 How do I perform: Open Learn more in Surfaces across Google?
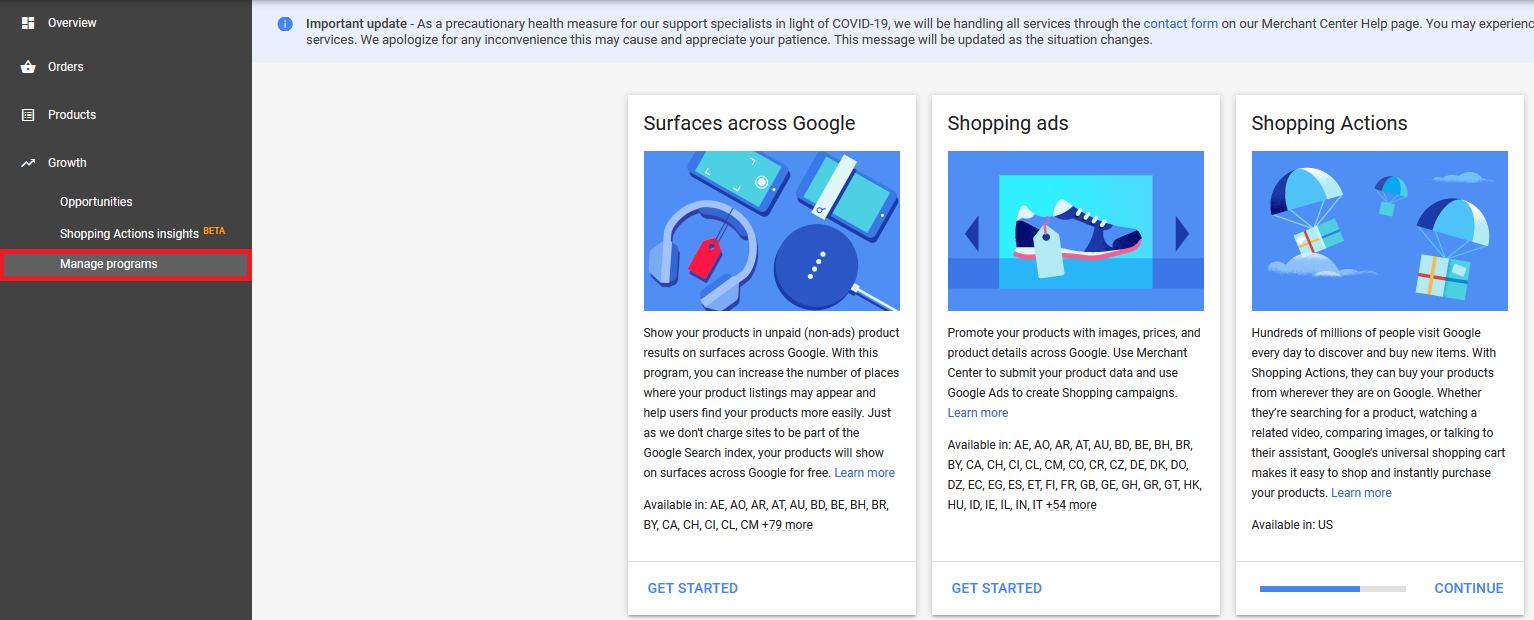click(x=864, y=473)
